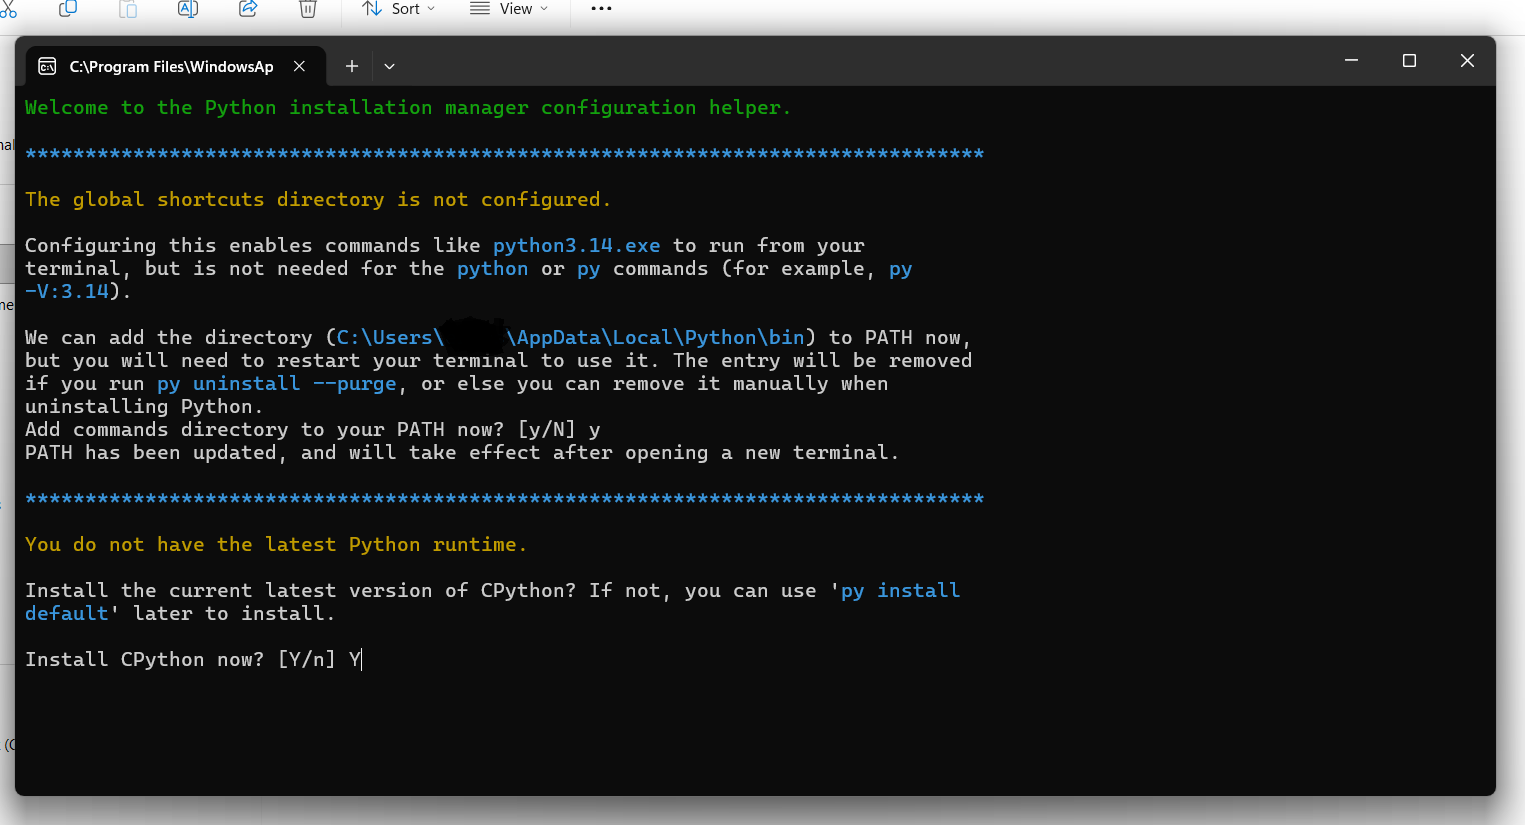Click 'Add commands directory to your PATH now?' line

click(313, 430)
